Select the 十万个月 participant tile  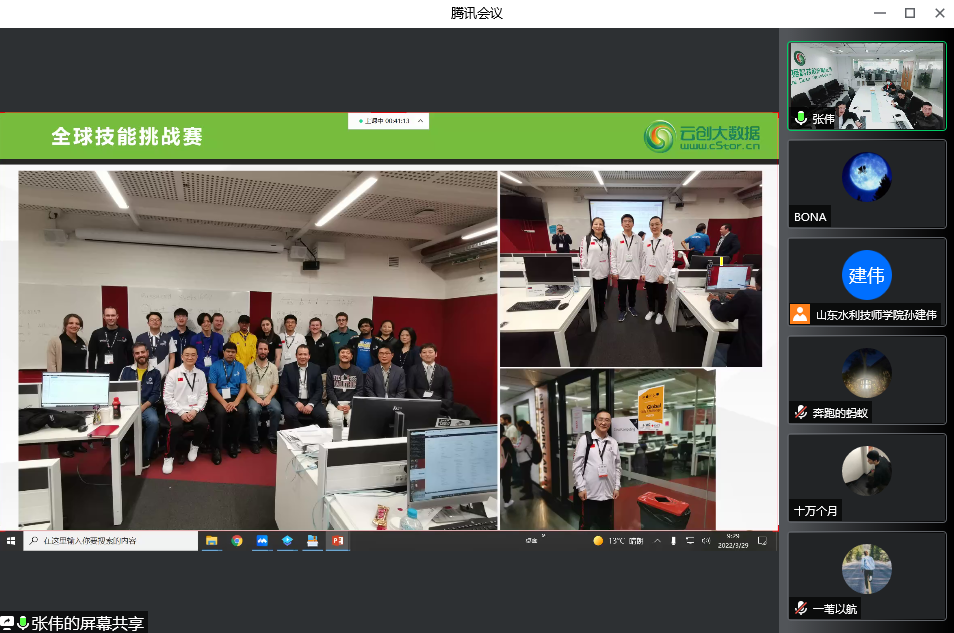[867, 478]
